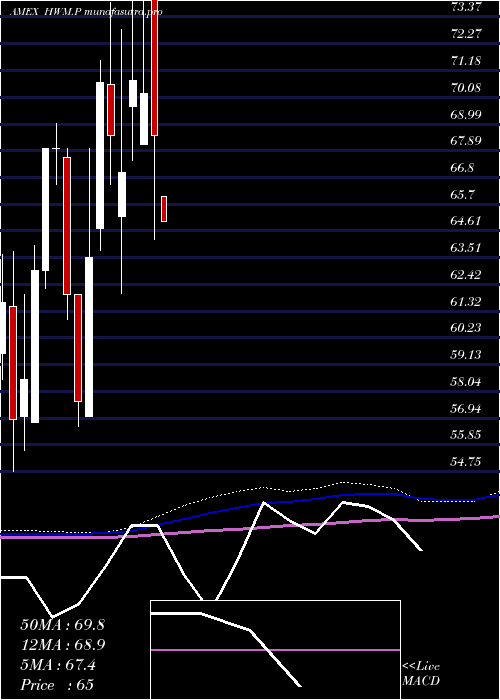The width and height of the screenshot is (500, 700).
Task: Select the 50MA : 69.8 readout
Action: tap(62, 625)
